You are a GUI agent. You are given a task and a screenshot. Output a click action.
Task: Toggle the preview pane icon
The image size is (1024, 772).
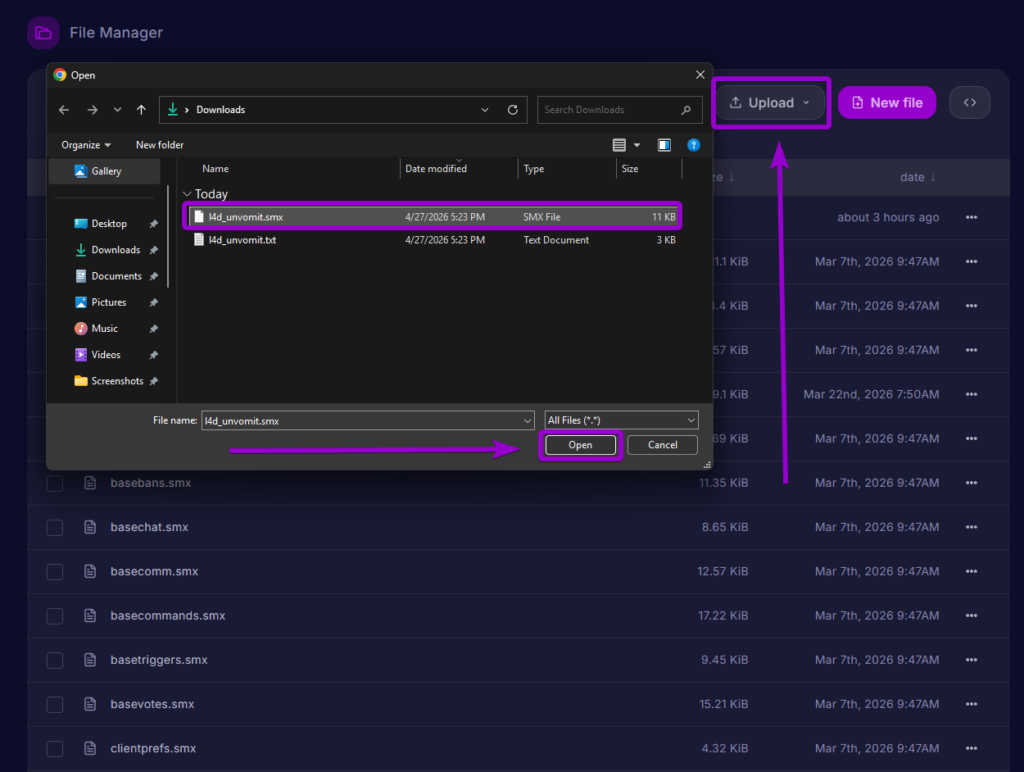pyautogui.click(x=664, y=145)
